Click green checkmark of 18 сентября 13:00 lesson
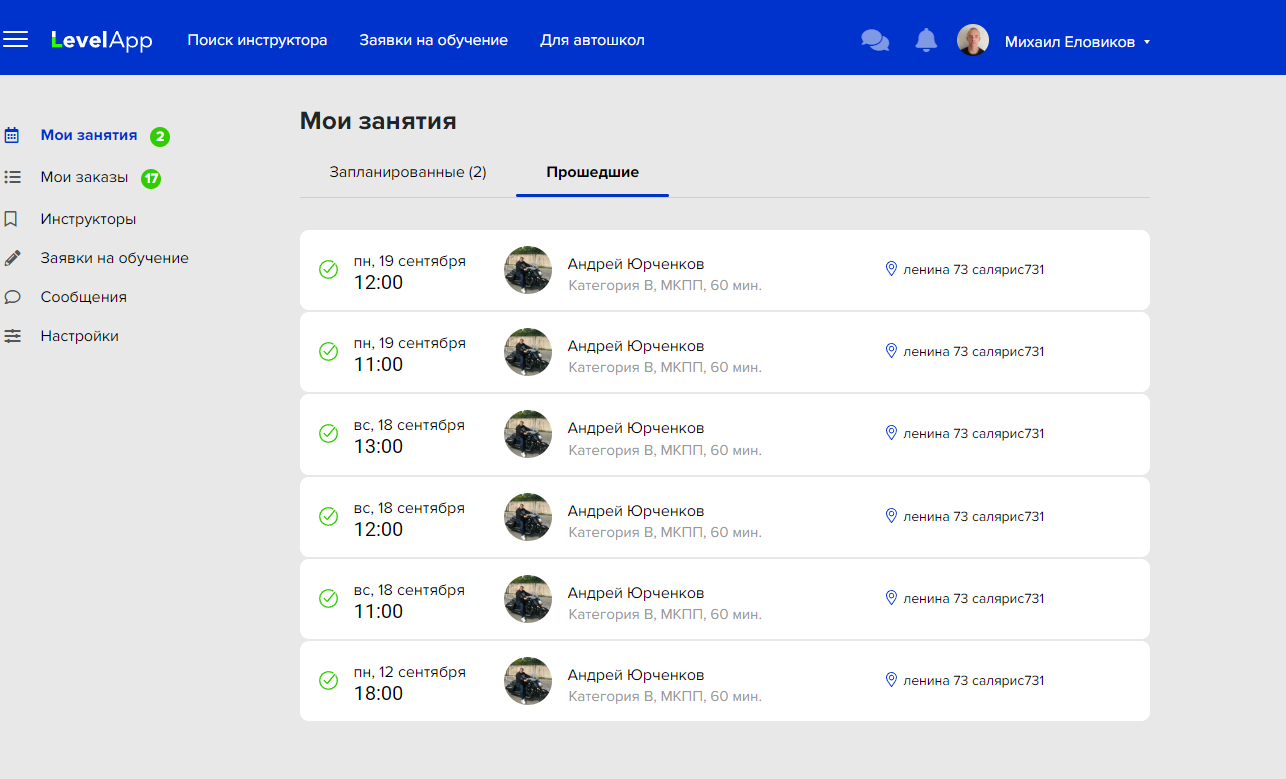The height and width of the screenshot is (779, 1286). (x=328, y=434)
